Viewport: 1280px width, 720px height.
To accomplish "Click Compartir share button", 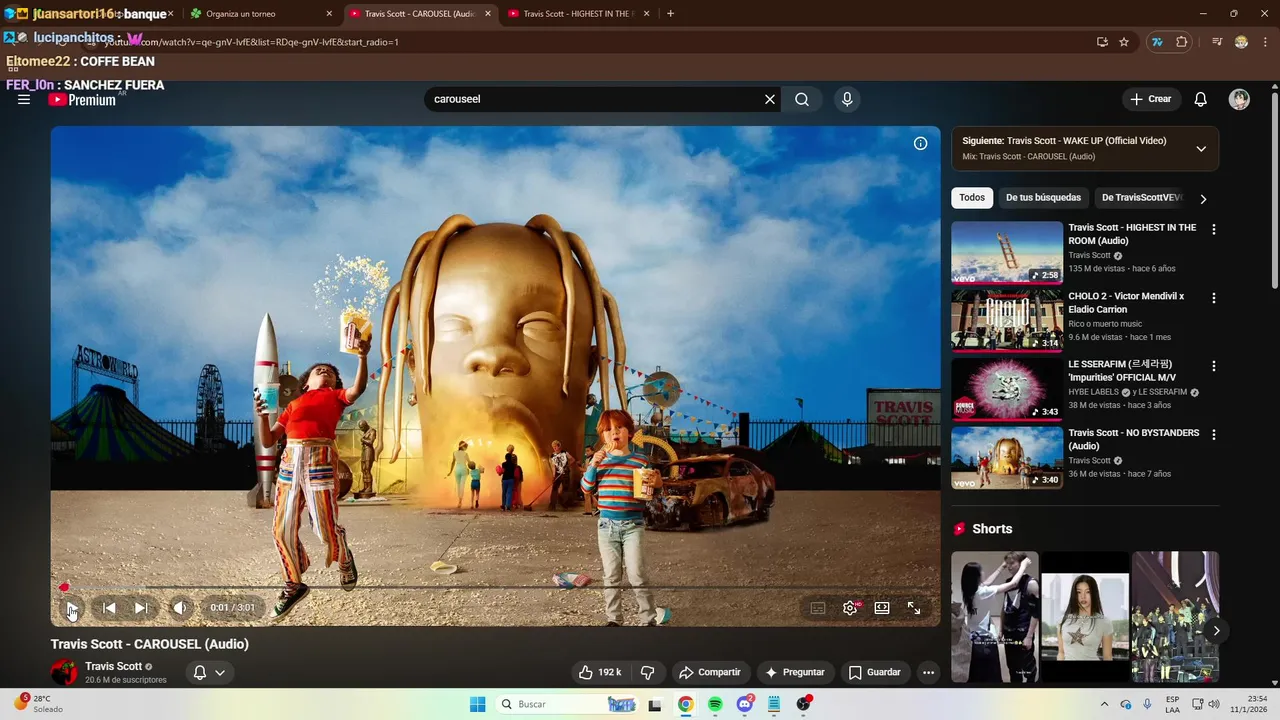I will pos(710,672).
